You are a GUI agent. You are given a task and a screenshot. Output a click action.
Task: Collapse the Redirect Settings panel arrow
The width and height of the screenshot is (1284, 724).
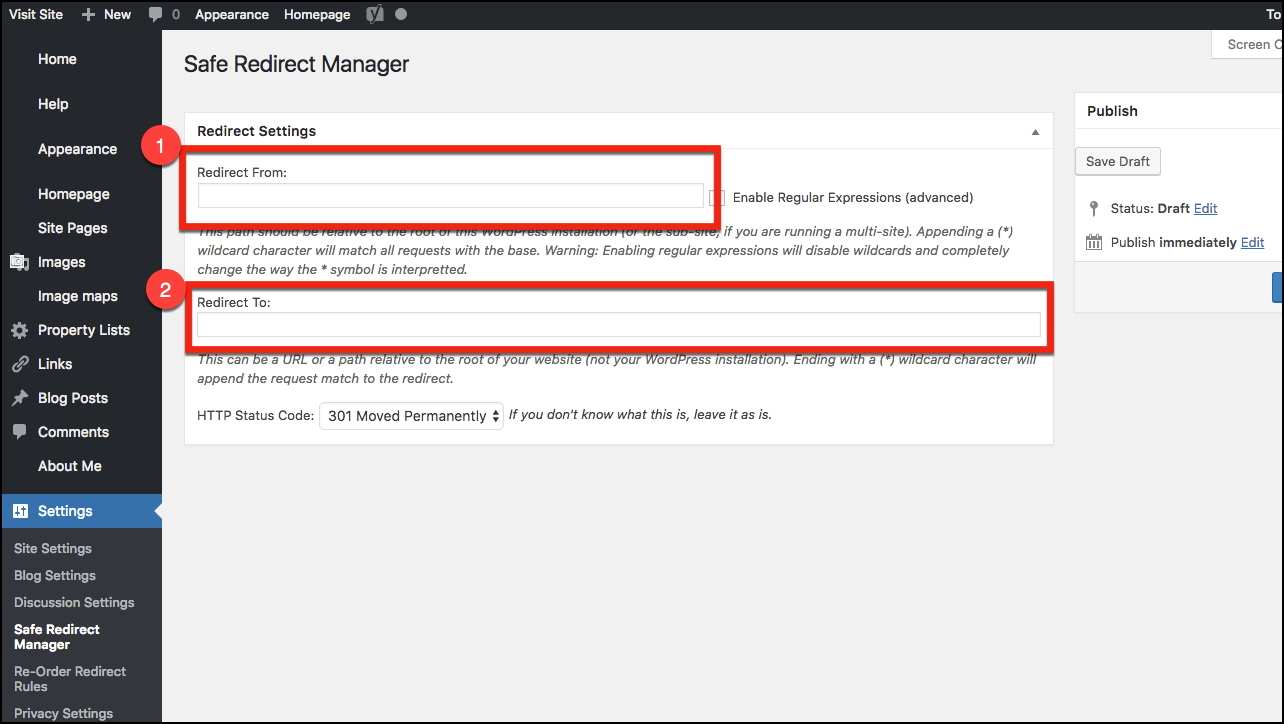pyautogui.click(x=1035, y=132)
